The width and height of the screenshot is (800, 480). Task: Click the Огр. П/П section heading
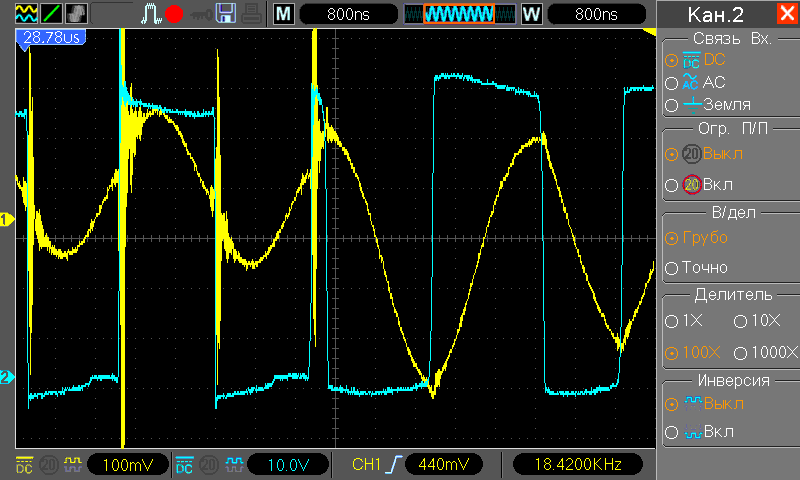tap(733, 129)
